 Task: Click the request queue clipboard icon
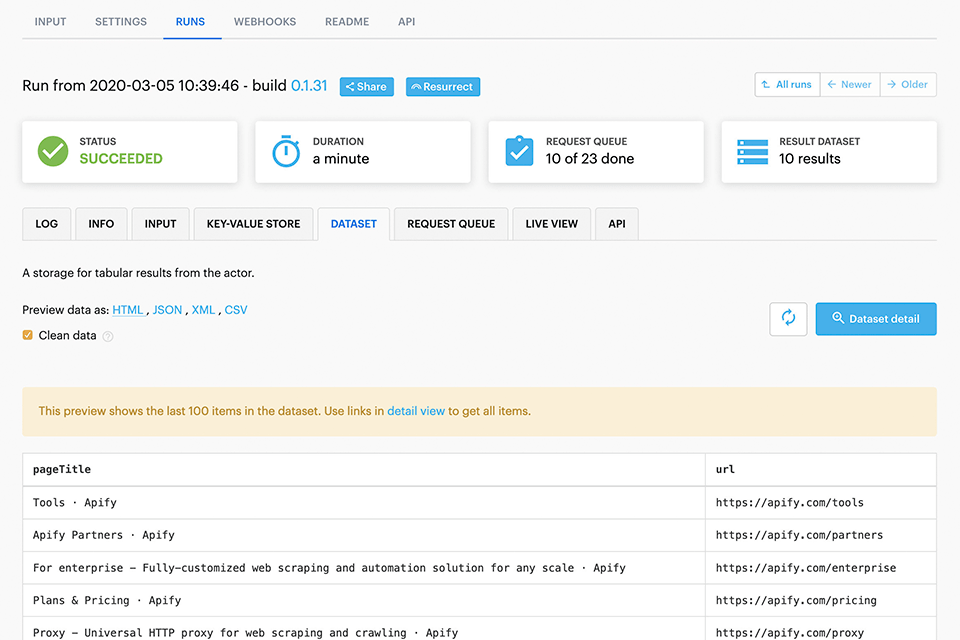(519, 151)
